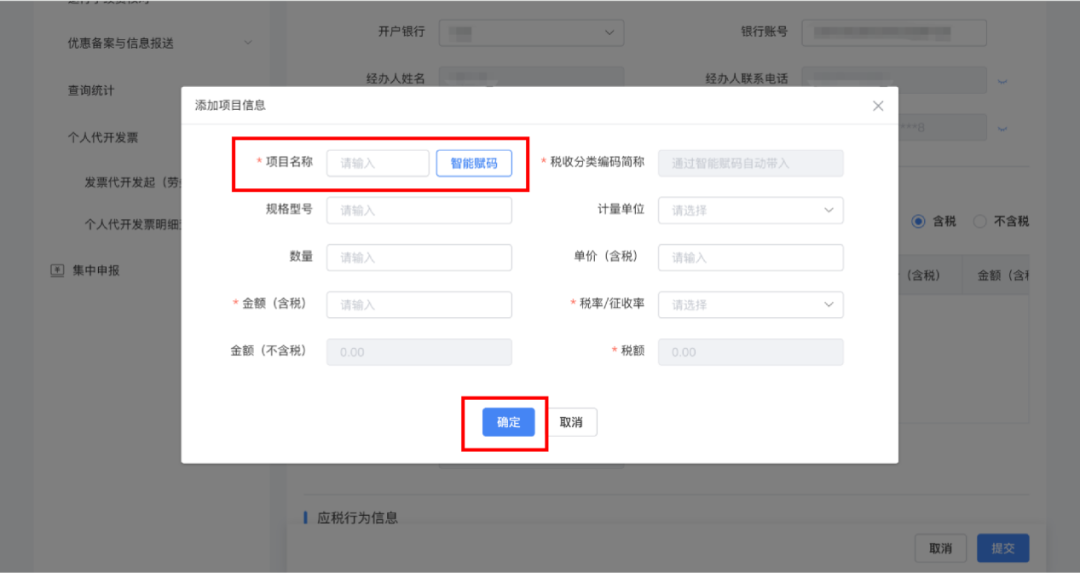Viewport: 1080px width, 573px height.
Task: Open the 税率/征收率 dropdown
Action: click(751, 304)
